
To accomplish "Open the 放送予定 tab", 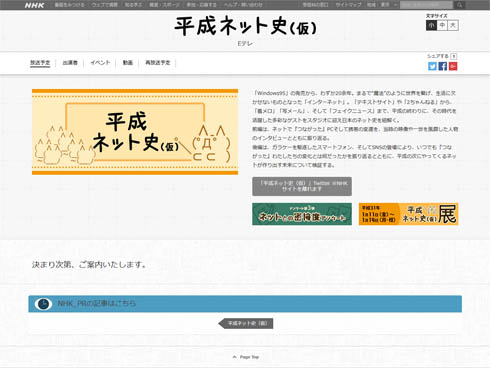I will [40, 63].
